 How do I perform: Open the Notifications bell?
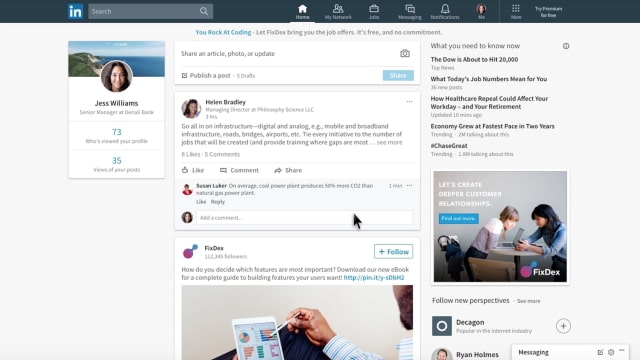click(445, 11)
